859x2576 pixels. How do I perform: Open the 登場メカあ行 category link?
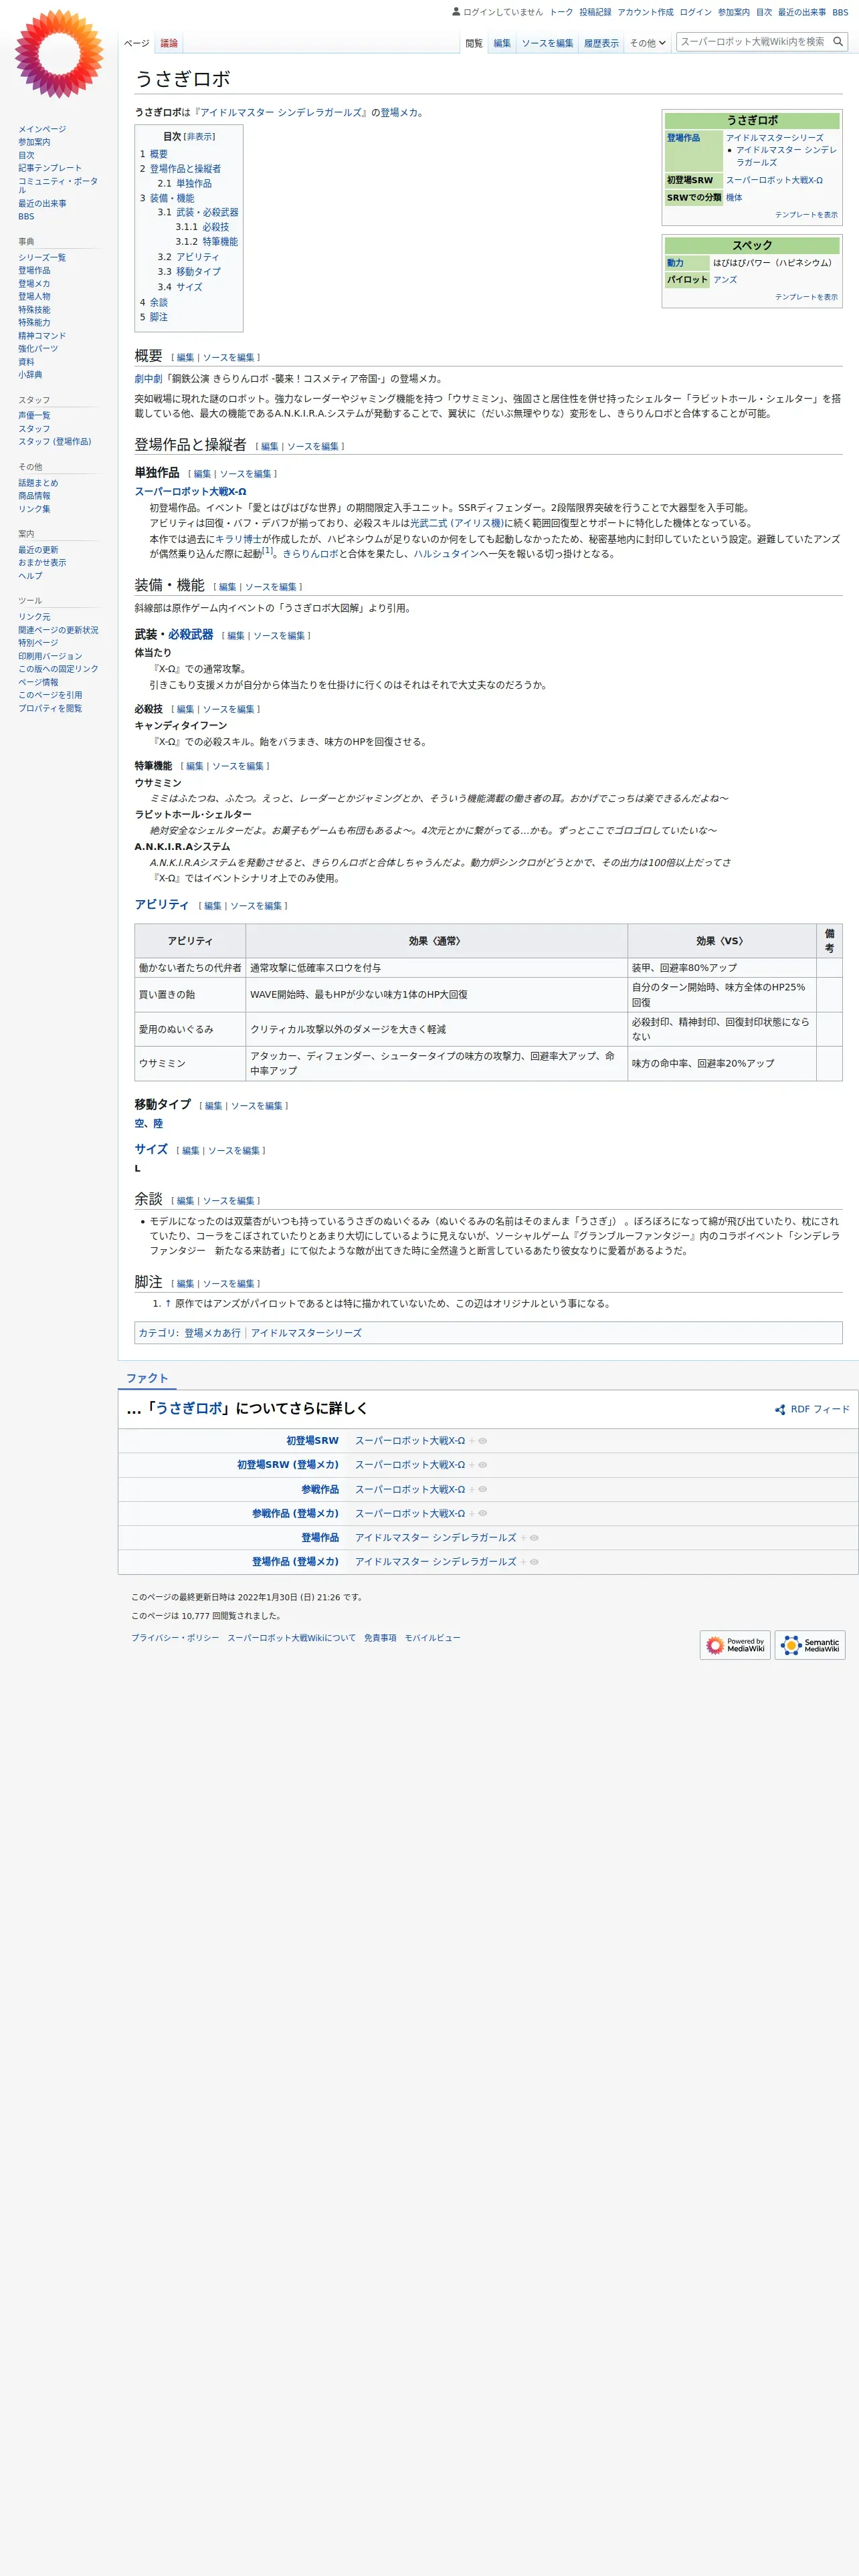[x=212, y=1333]
